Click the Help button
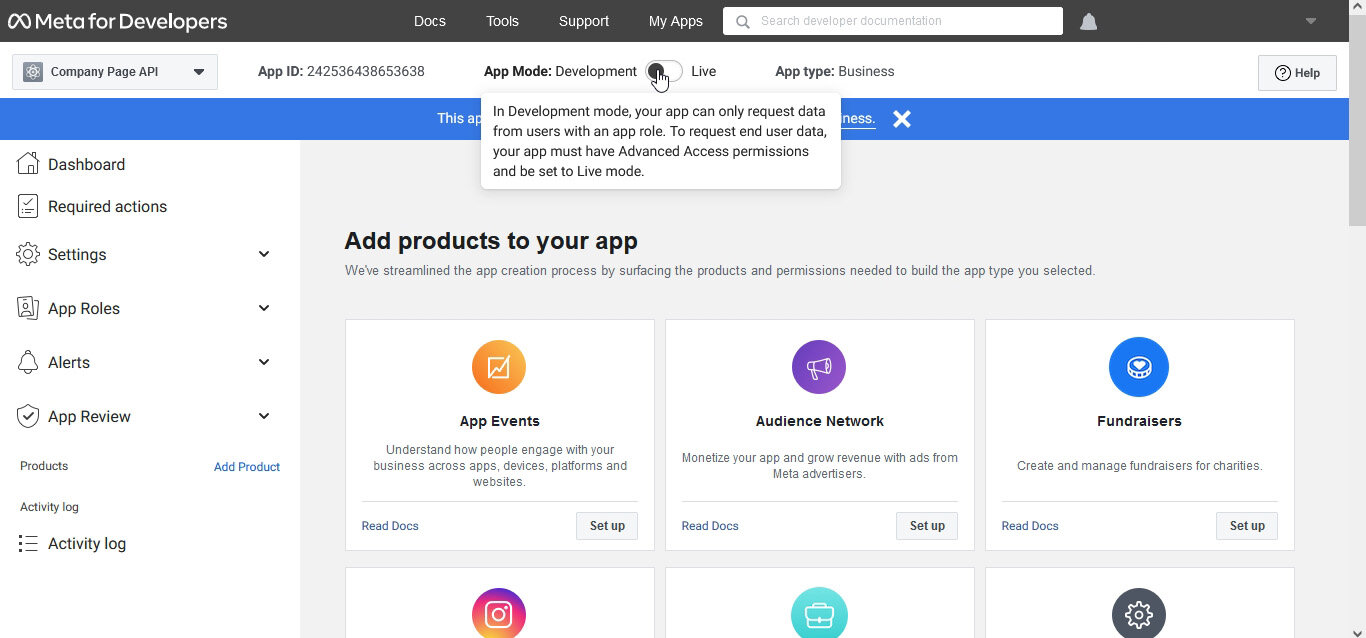This screenshot has width=1366, height=638. click(x=1297, y=73)
